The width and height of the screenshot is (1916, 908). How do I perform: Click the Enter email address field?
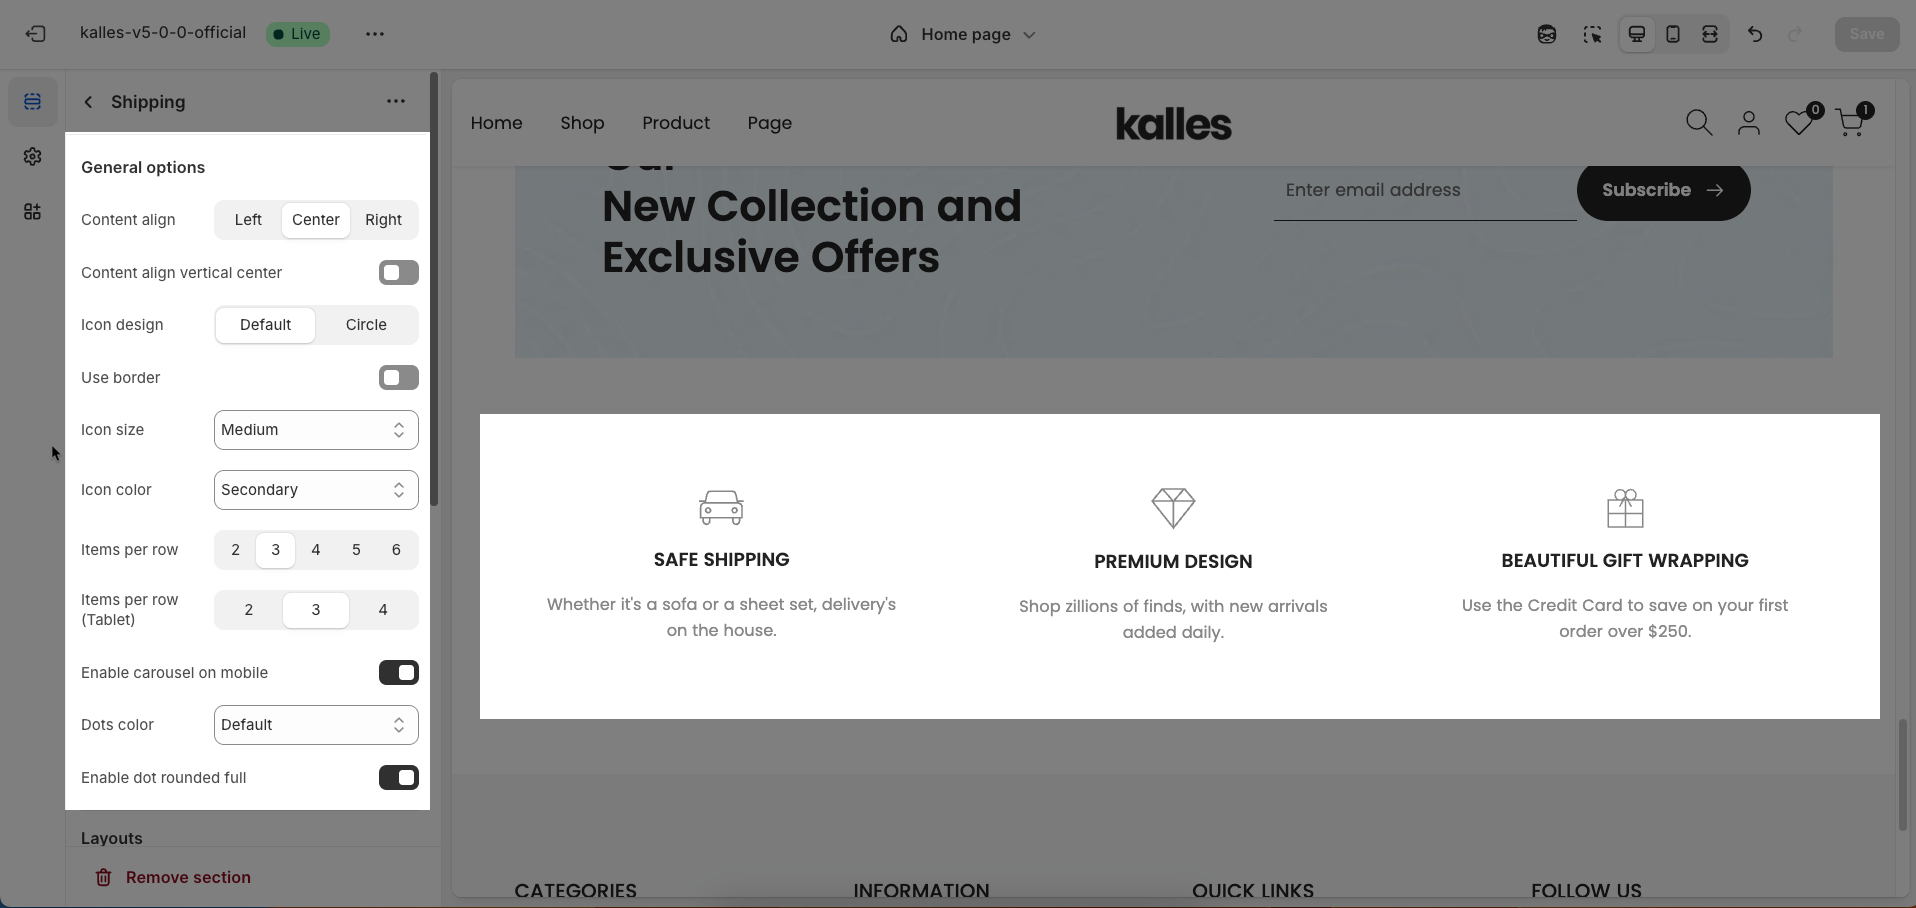point(1425,190)
